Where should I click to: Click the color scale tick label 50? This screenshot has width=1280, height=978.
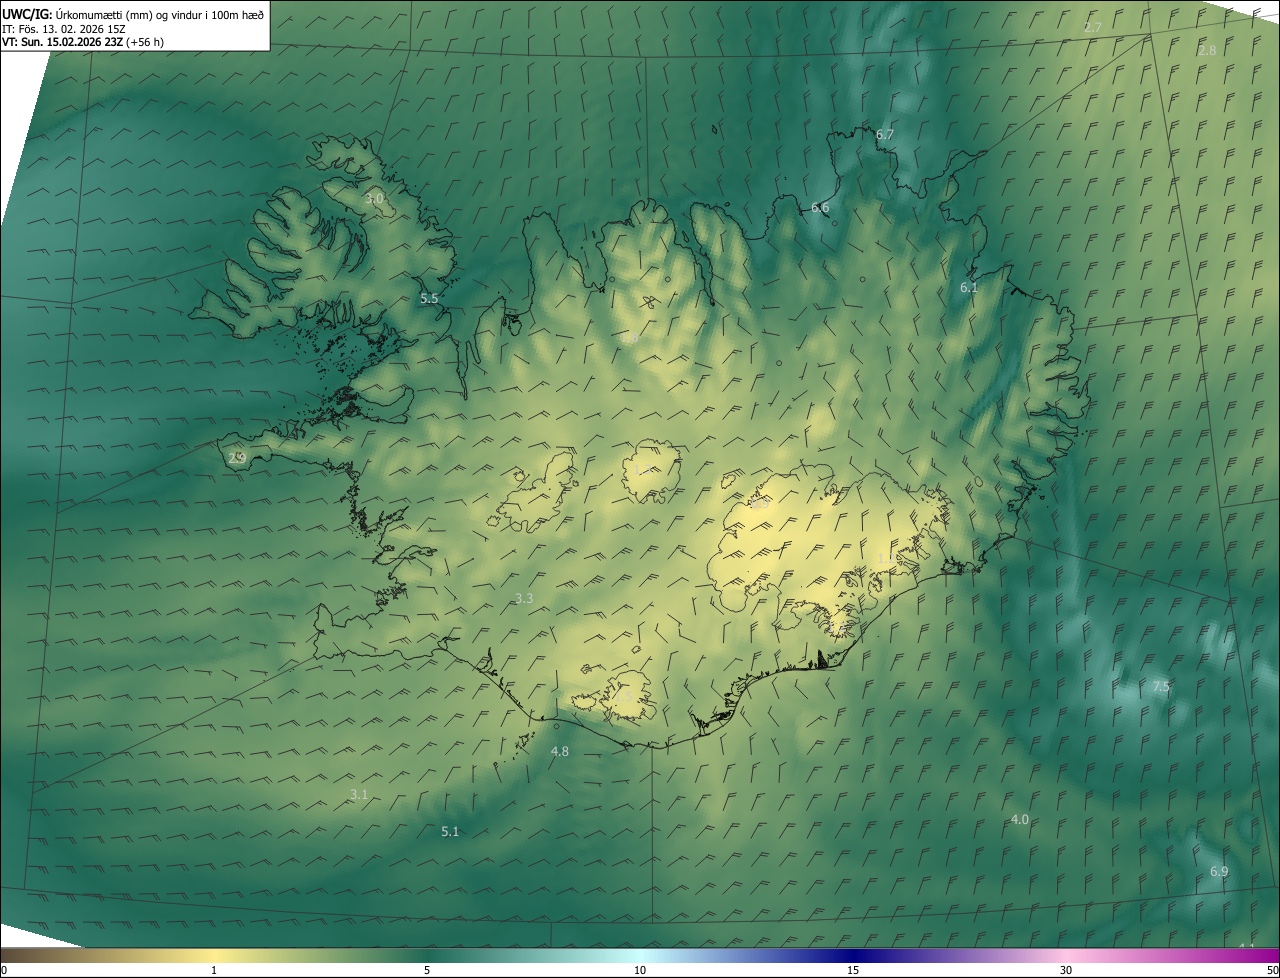point(1272,970)
